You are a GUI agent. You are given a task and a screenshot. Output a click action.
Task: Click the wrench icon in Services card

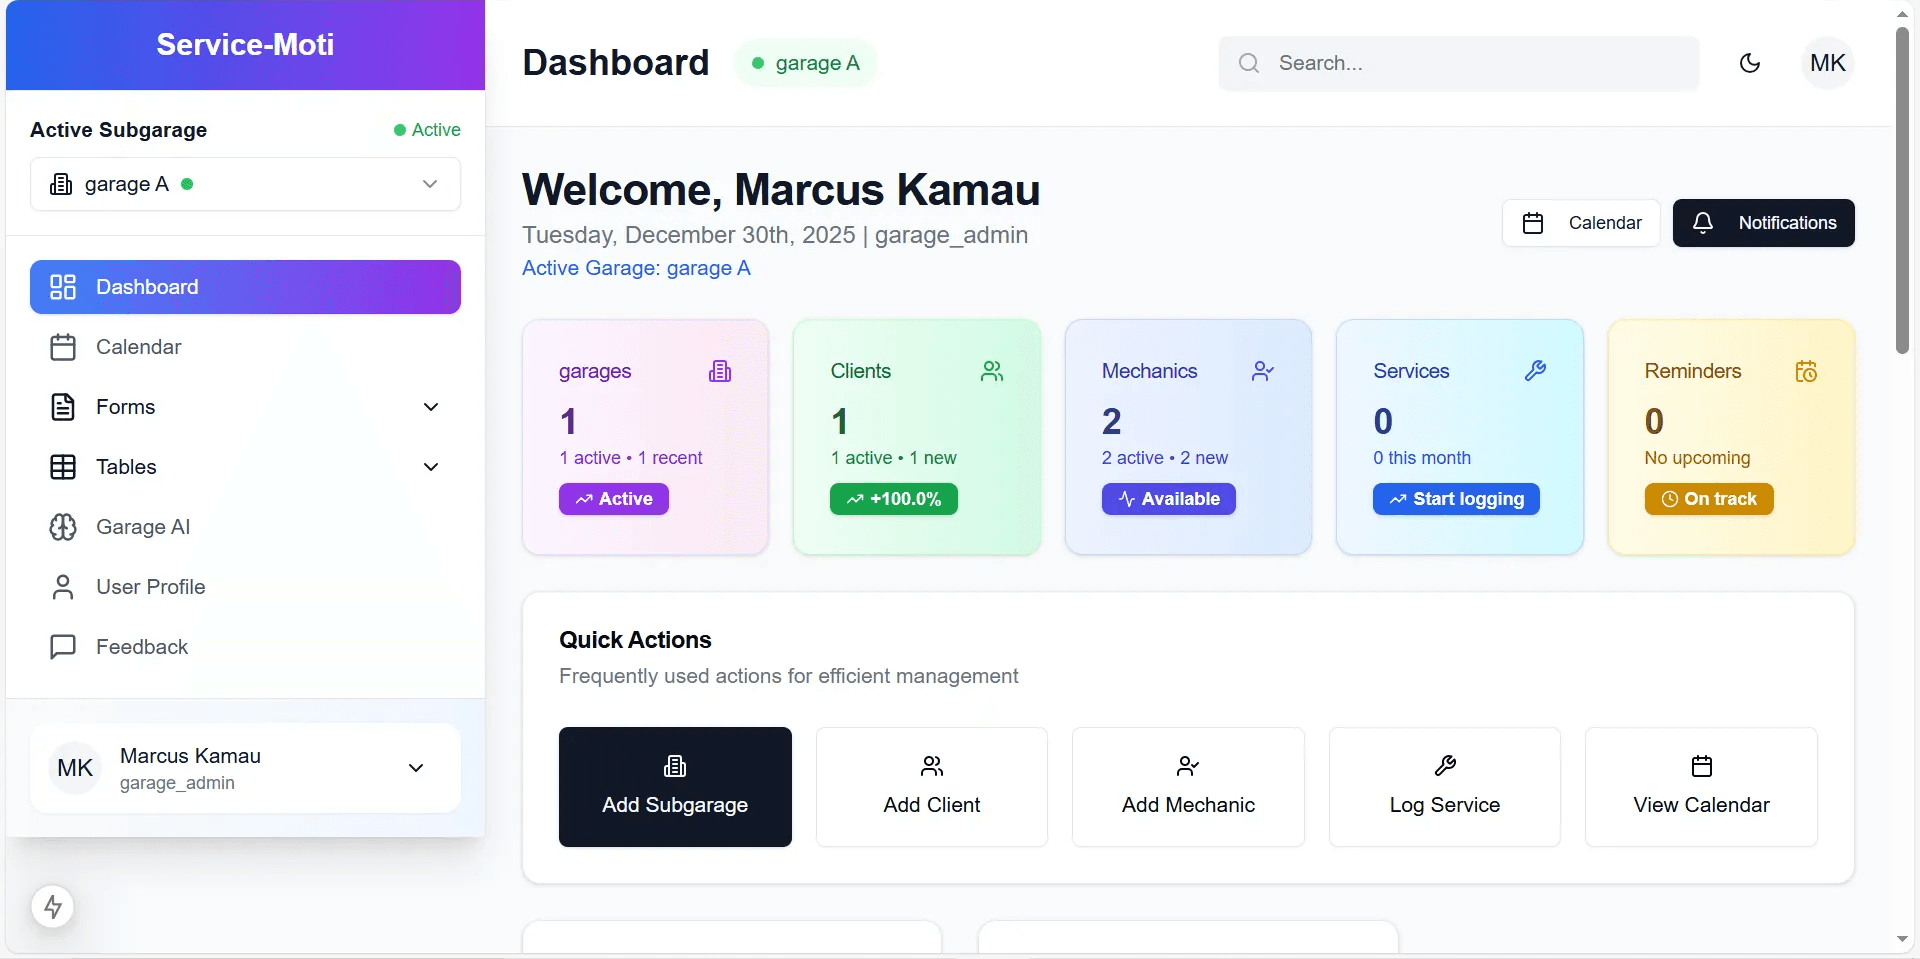(x=1535, y=371)
